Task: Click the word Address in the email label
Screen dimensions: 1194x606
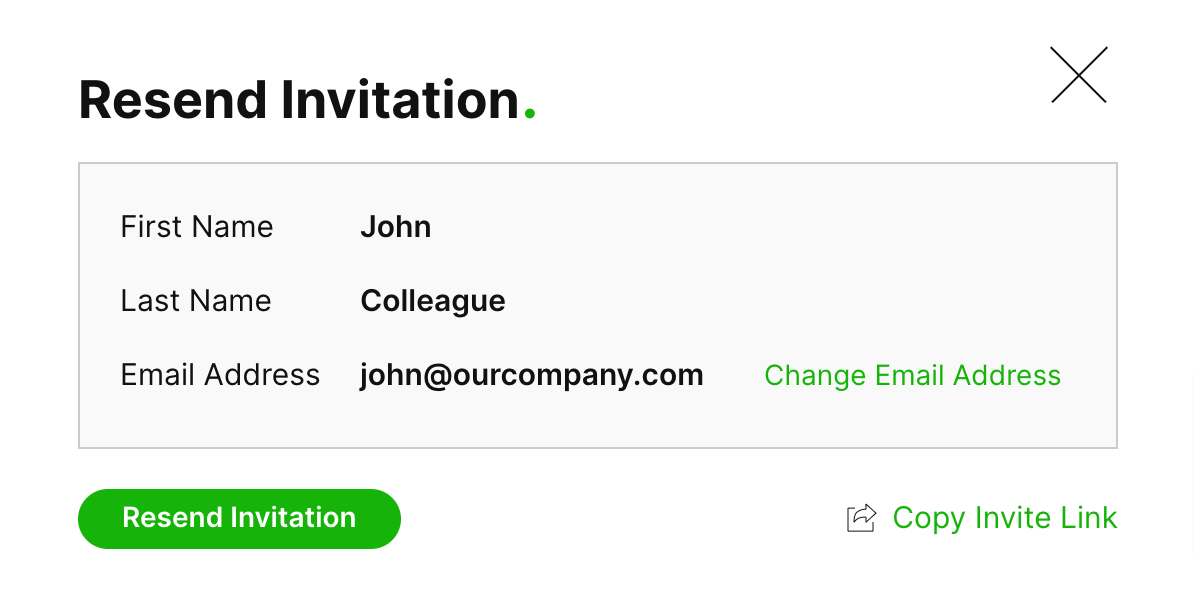Action: pos(262,375)
